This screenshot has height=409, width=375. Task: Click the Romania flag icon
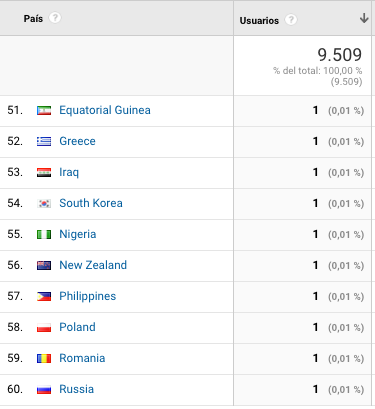coord(44,358)
